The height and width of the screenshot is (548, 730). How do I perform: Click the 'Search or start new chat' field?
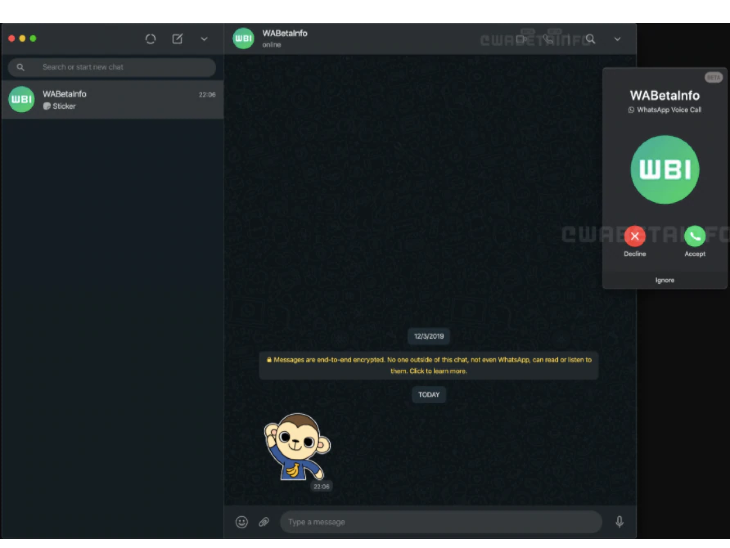(x=112, y=67)
